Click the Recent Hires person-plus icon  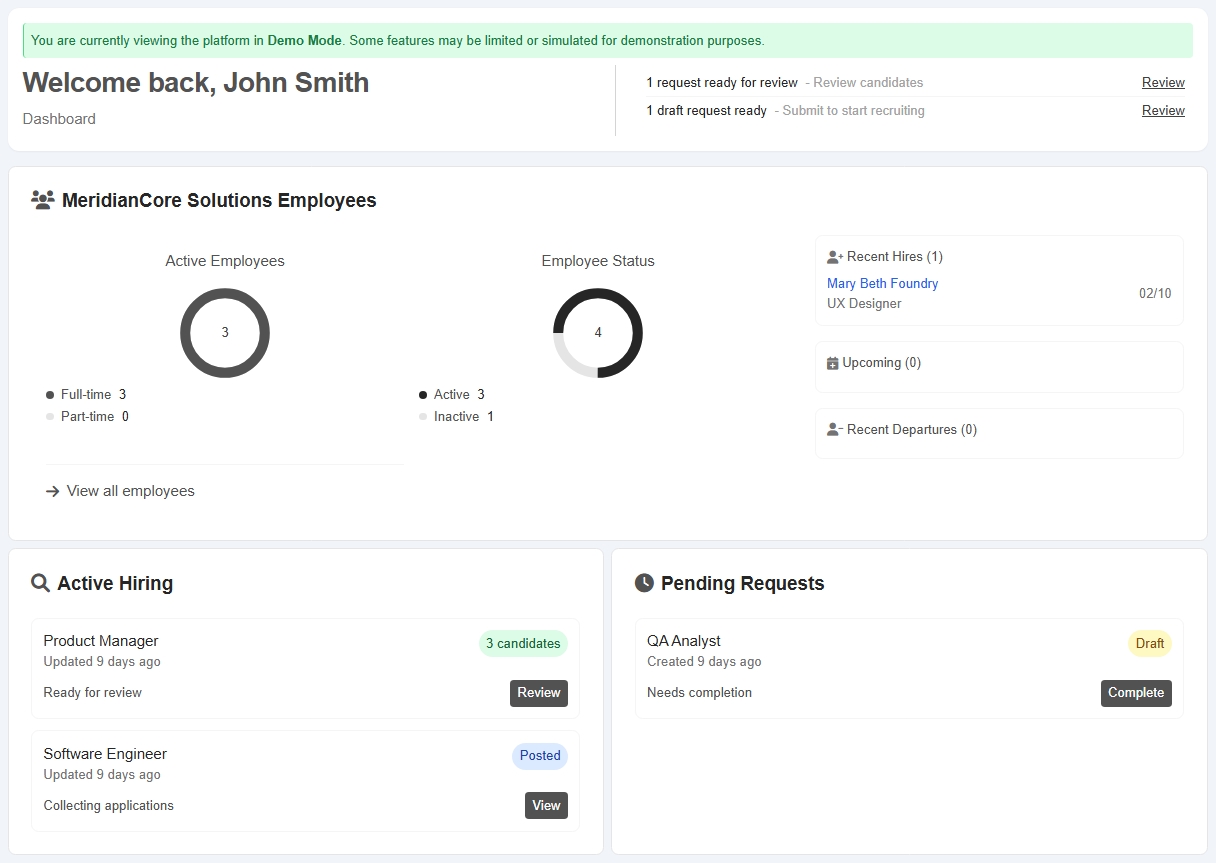point(835,257)
